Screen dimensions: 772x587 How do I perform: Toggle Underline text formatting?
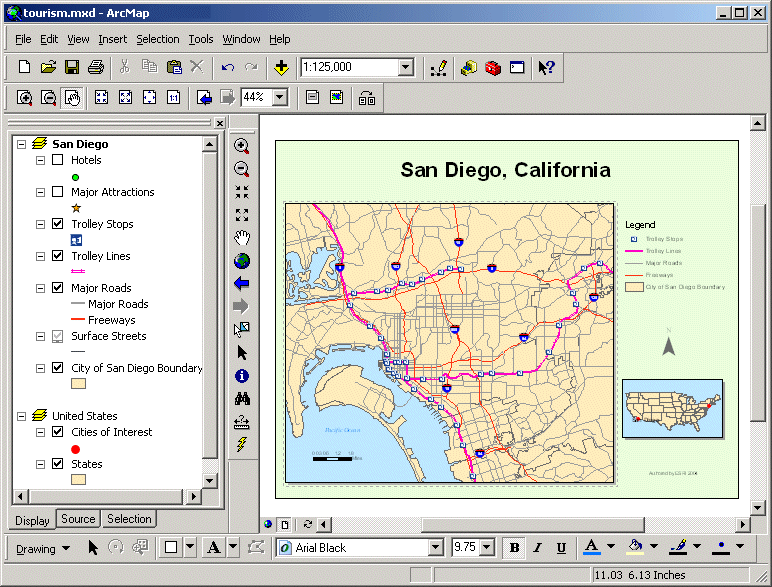(x=561, y=548)
